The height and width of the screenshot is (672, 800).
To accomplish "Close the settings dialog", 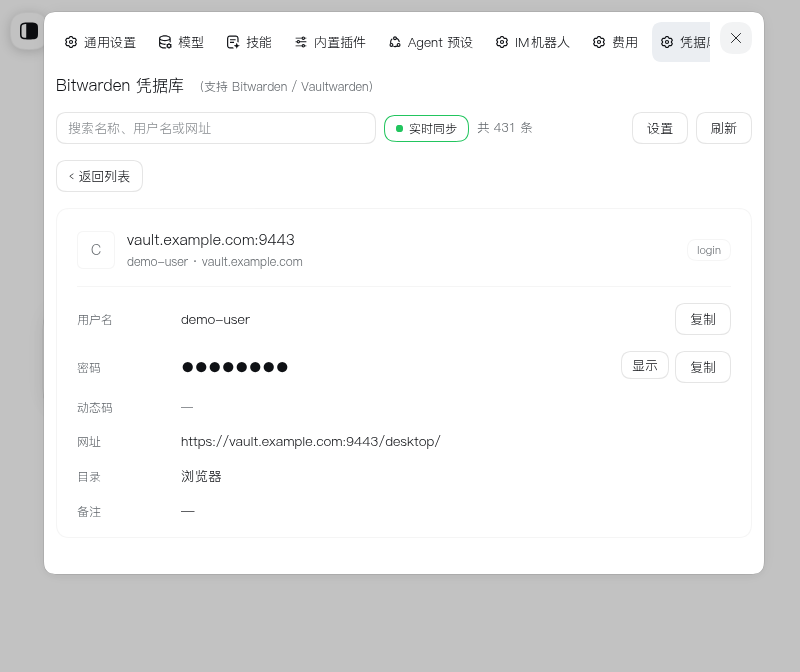I will point(736,38).
